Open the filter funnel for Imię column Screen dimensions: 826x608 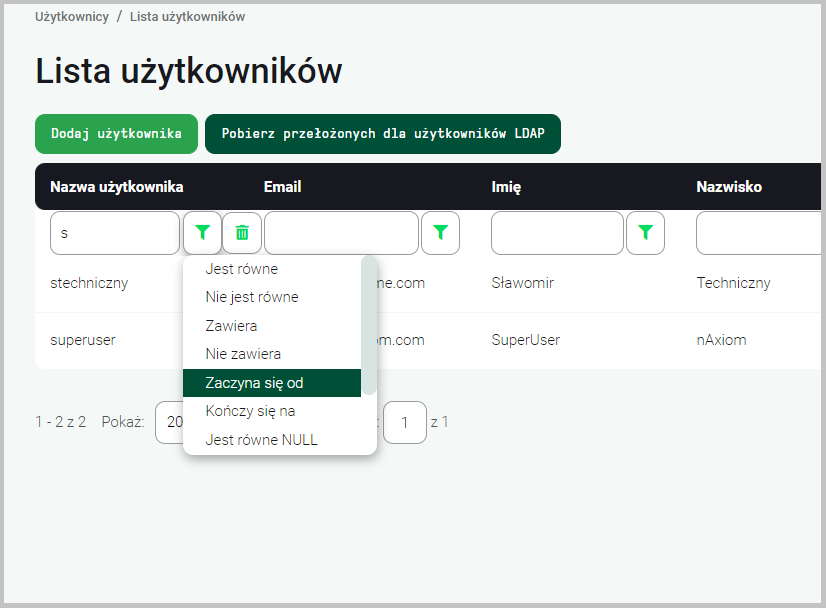pyautogui.click(x=646, y=232)
